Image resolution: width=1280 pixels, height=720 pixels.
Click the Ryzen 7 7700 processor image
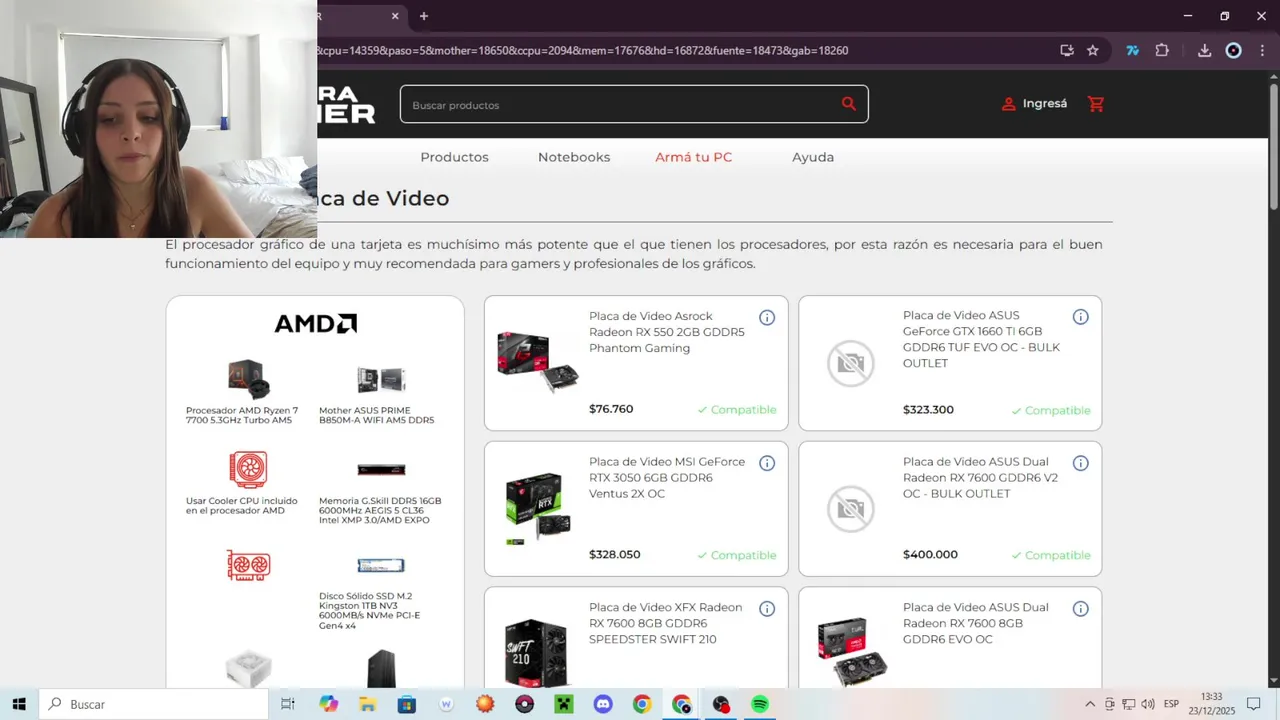tap(248, 380)
